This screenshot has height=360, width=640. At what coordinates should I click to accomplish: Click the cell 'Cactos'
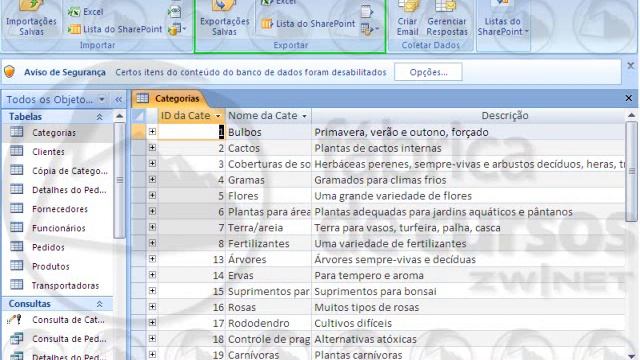pyautogui.click(x=269, y=148)
